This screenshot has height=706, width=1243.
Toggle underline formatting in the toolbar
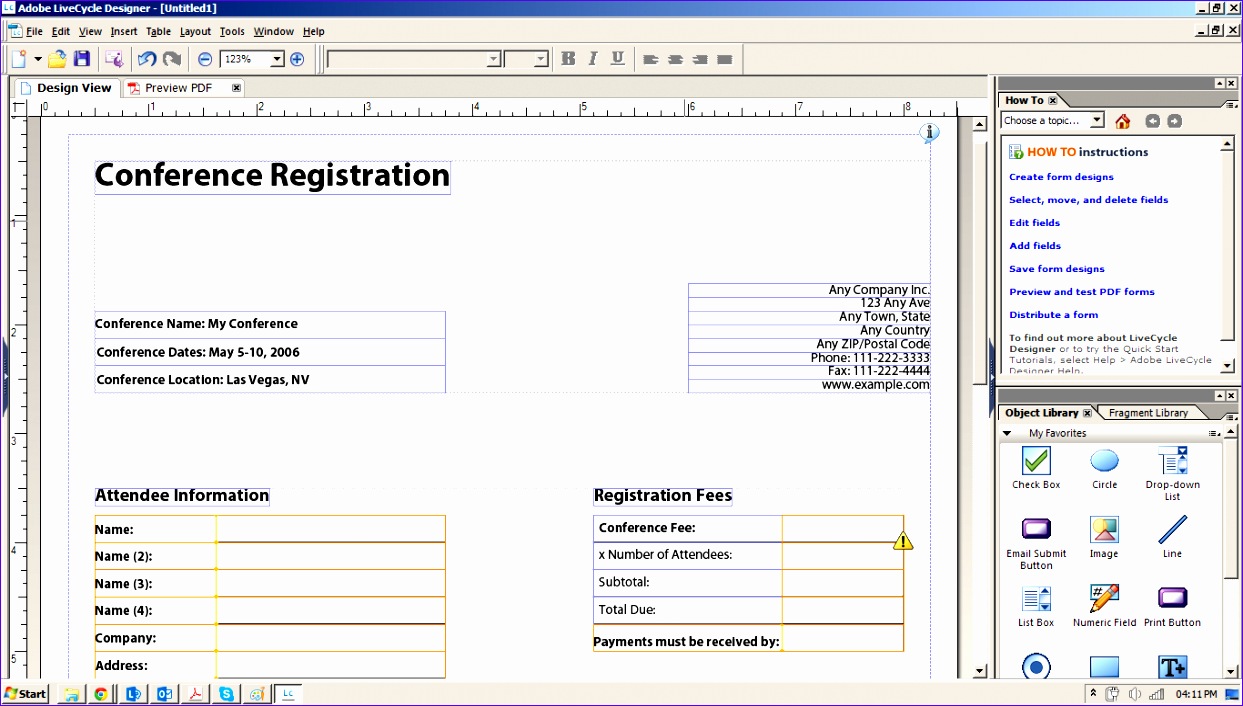coord(617,58)
